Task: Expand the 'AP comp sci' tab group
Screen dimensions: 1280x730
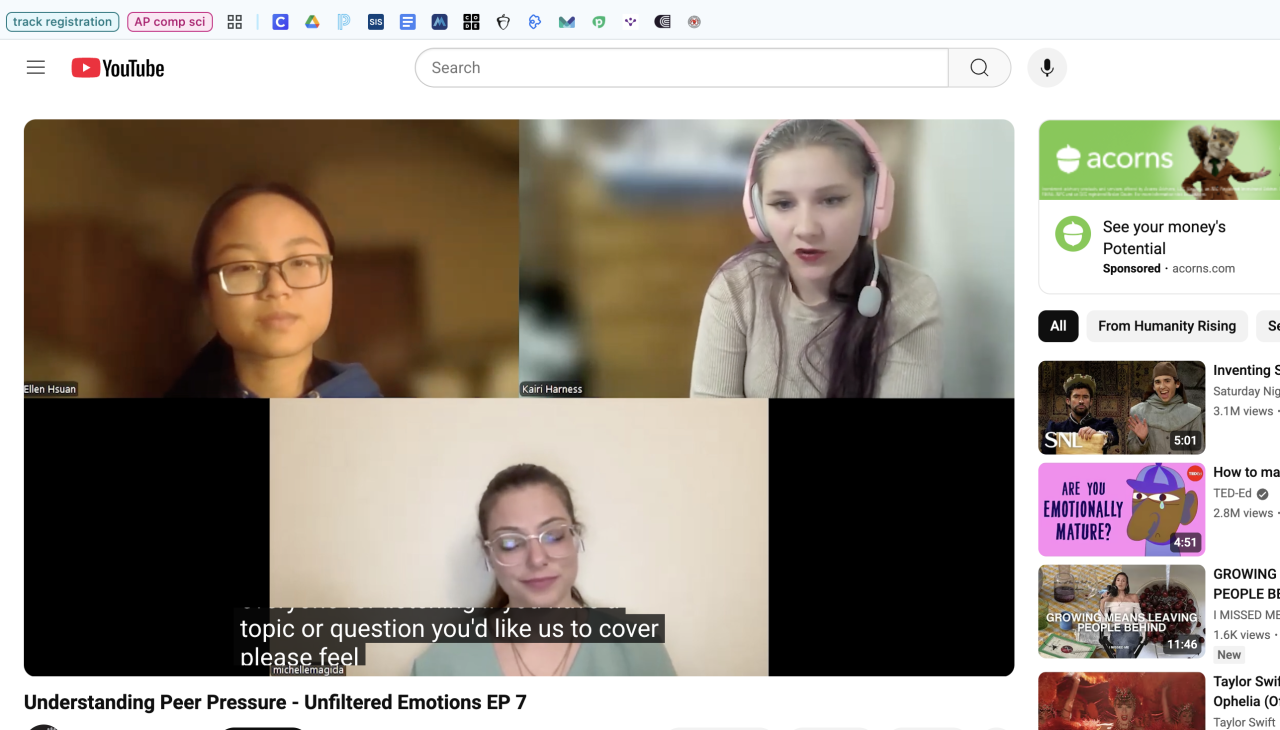Action: [x=170, y=22]
